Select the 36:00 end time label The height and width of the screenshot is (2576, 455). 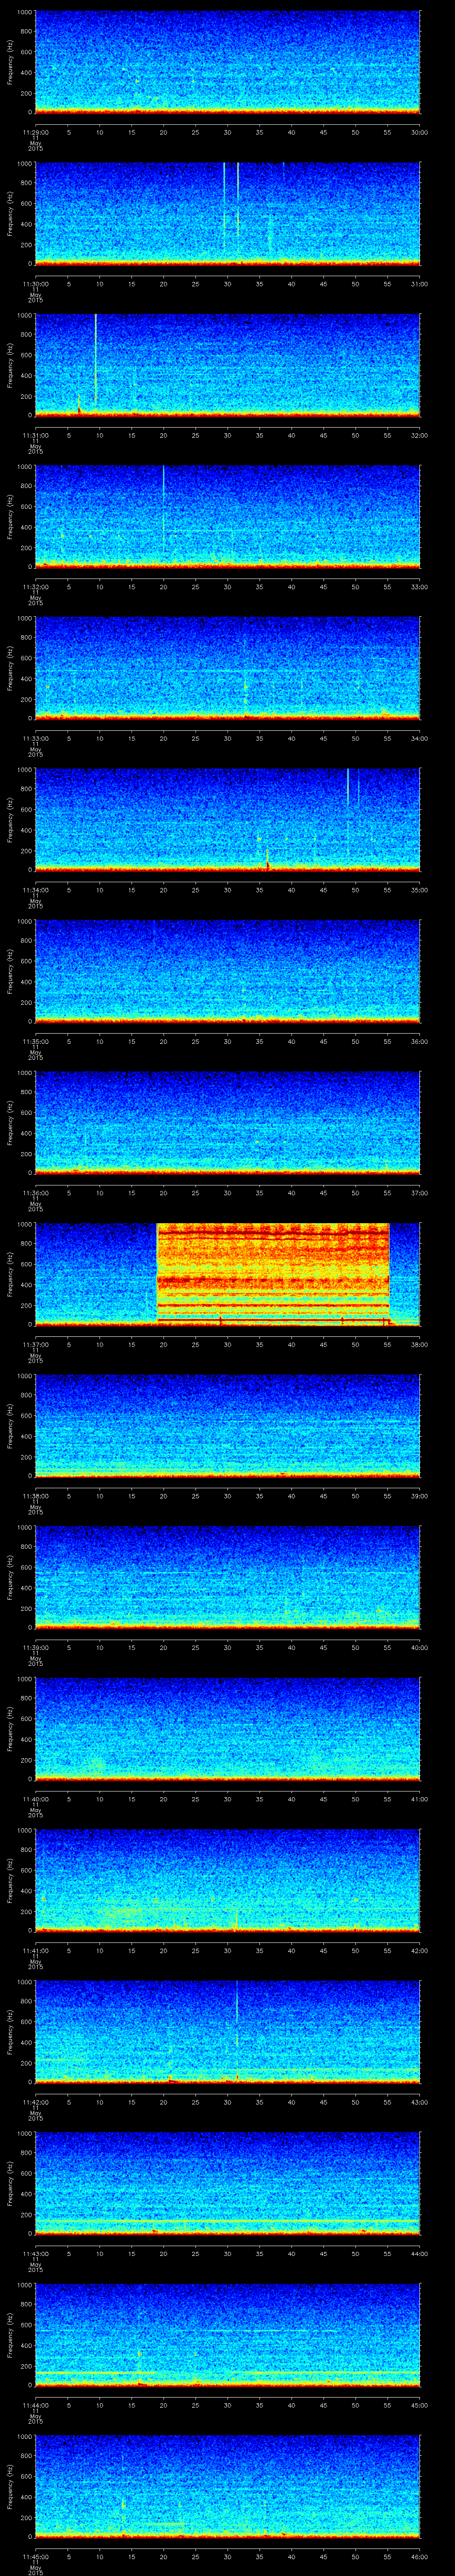(x=419, y=1041)
